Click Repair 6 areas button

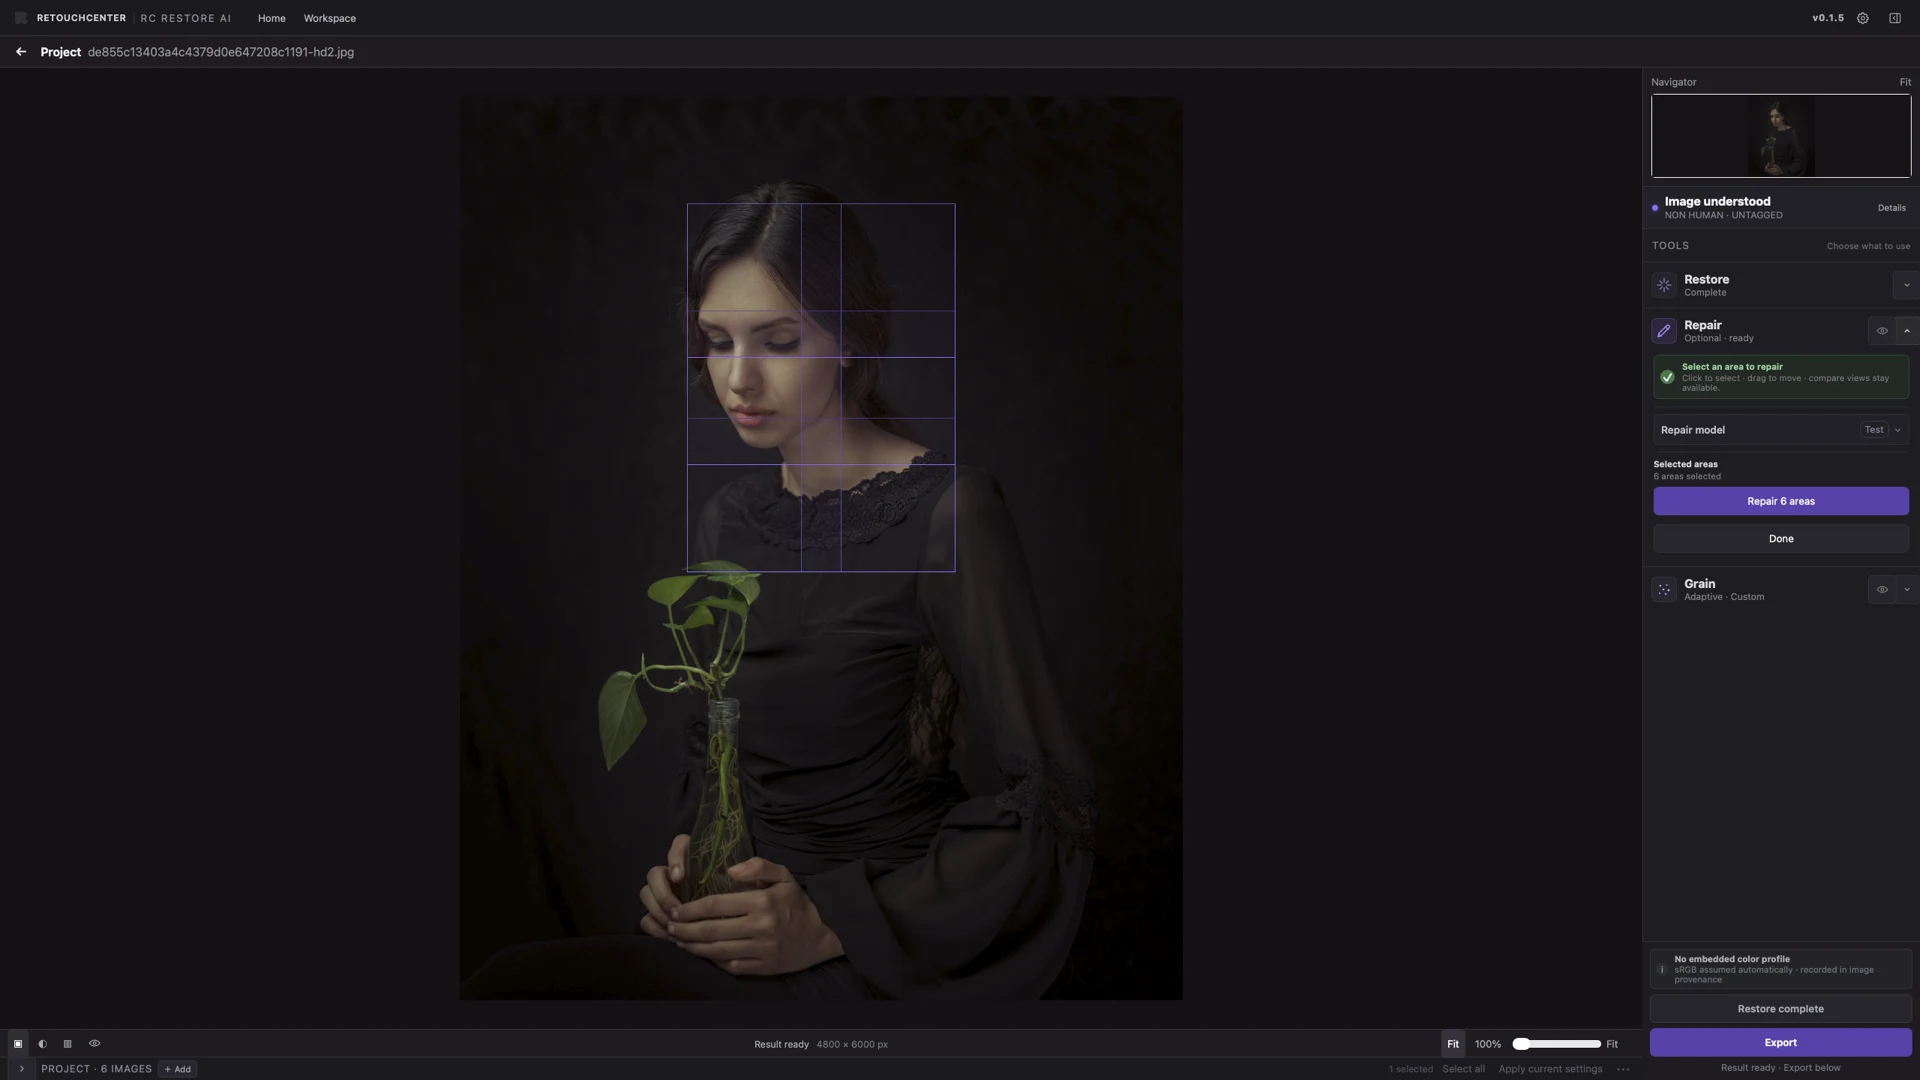pos(1781,501)
